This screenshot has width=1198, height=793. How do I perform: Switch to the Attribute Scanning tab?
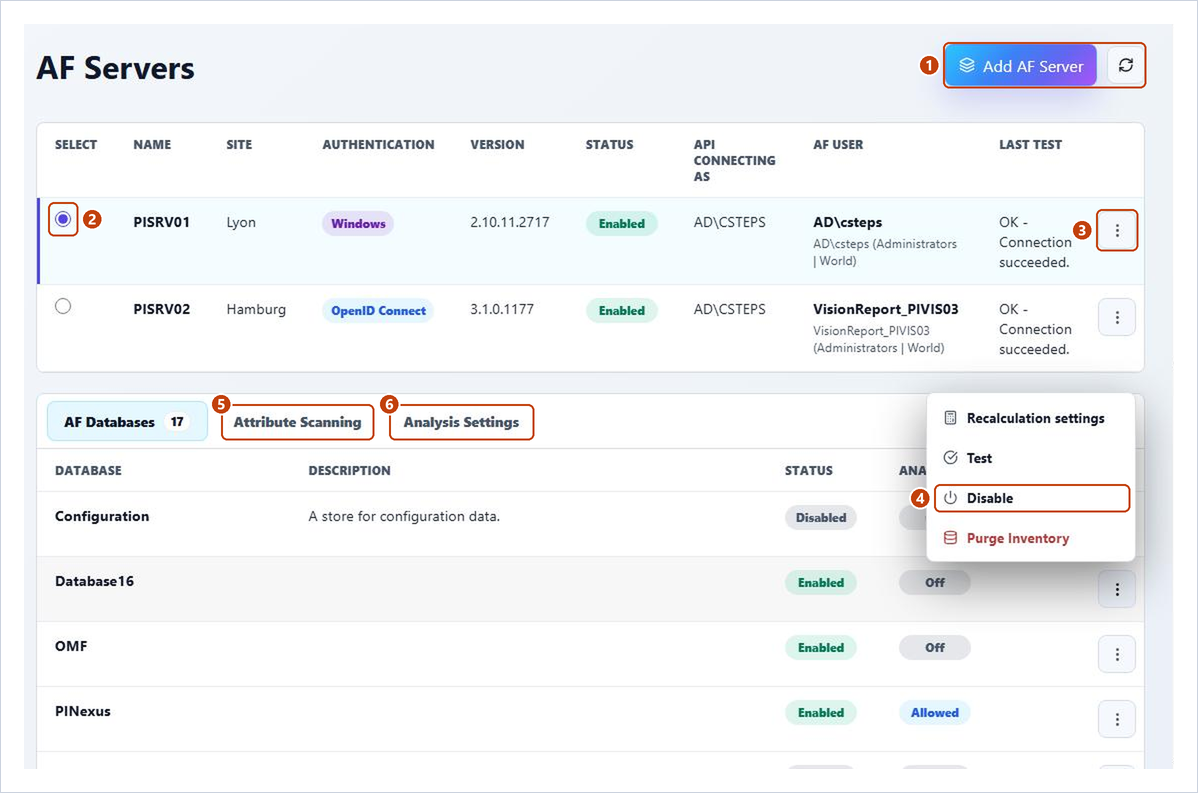coord(297,422)
